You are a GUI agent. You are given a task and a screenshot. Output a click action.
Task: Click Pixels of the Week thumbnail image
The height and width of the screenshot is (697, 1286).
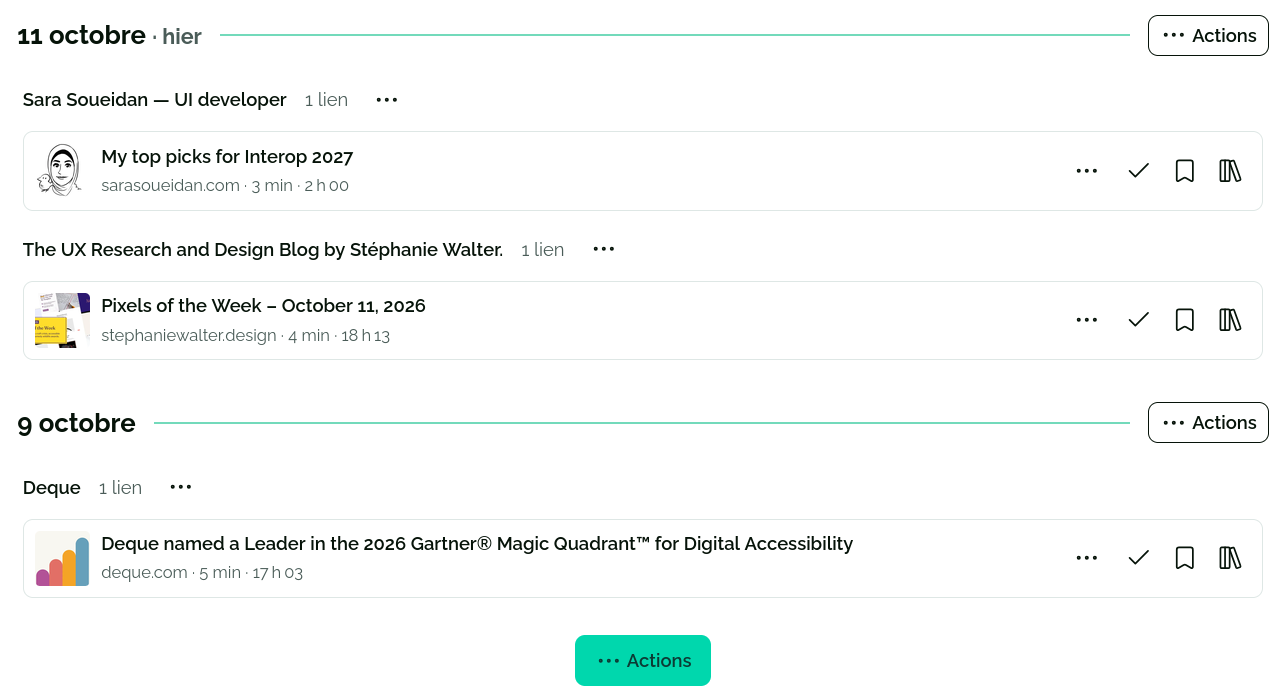tap(62, 320)
